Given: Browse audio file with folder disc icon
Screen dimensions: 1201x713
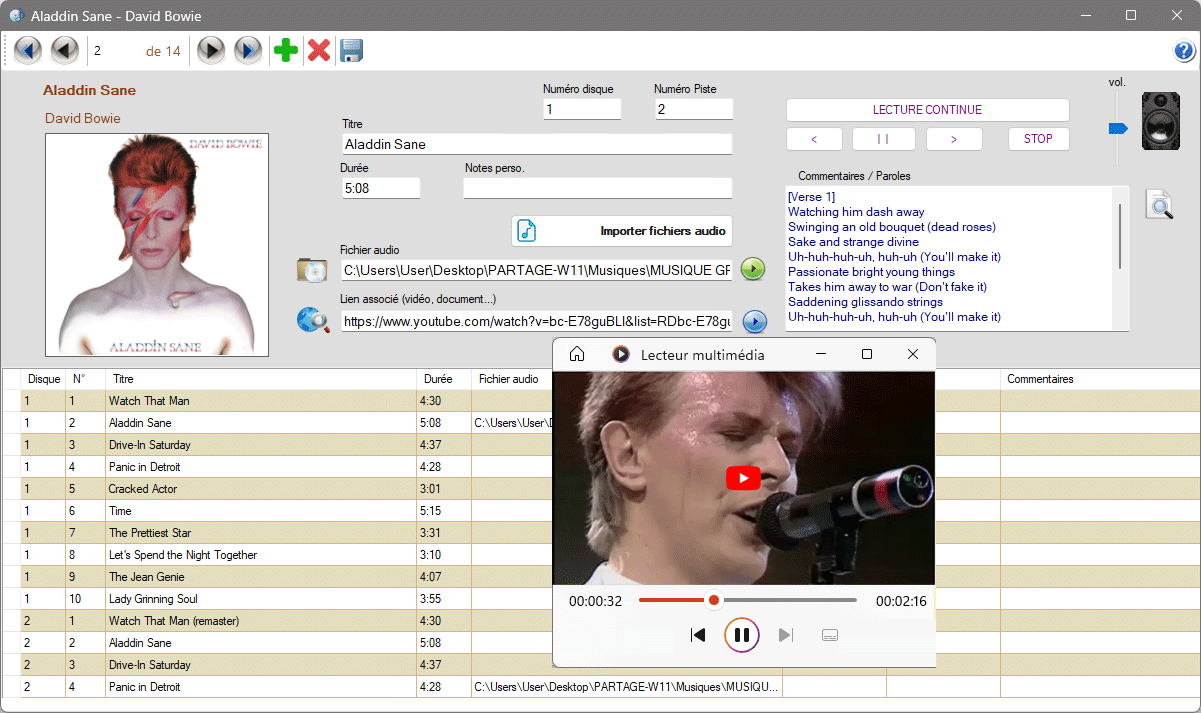Looking at the screenshot, I should point(312,270).
